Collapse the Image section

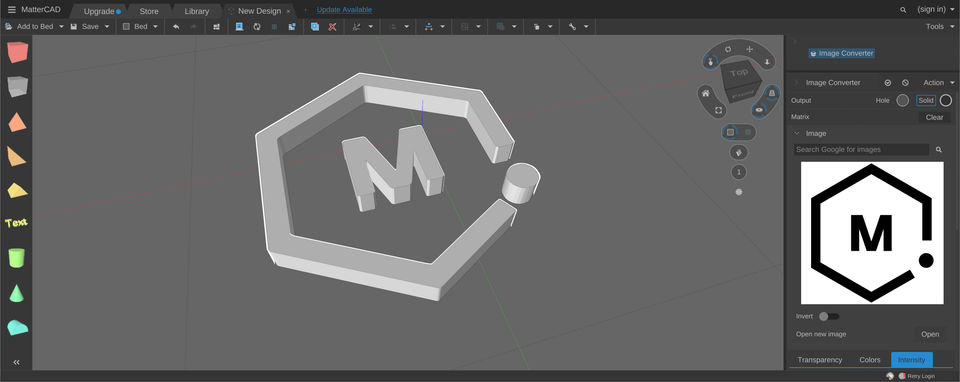pyautogui.click(x=797, y=133)
